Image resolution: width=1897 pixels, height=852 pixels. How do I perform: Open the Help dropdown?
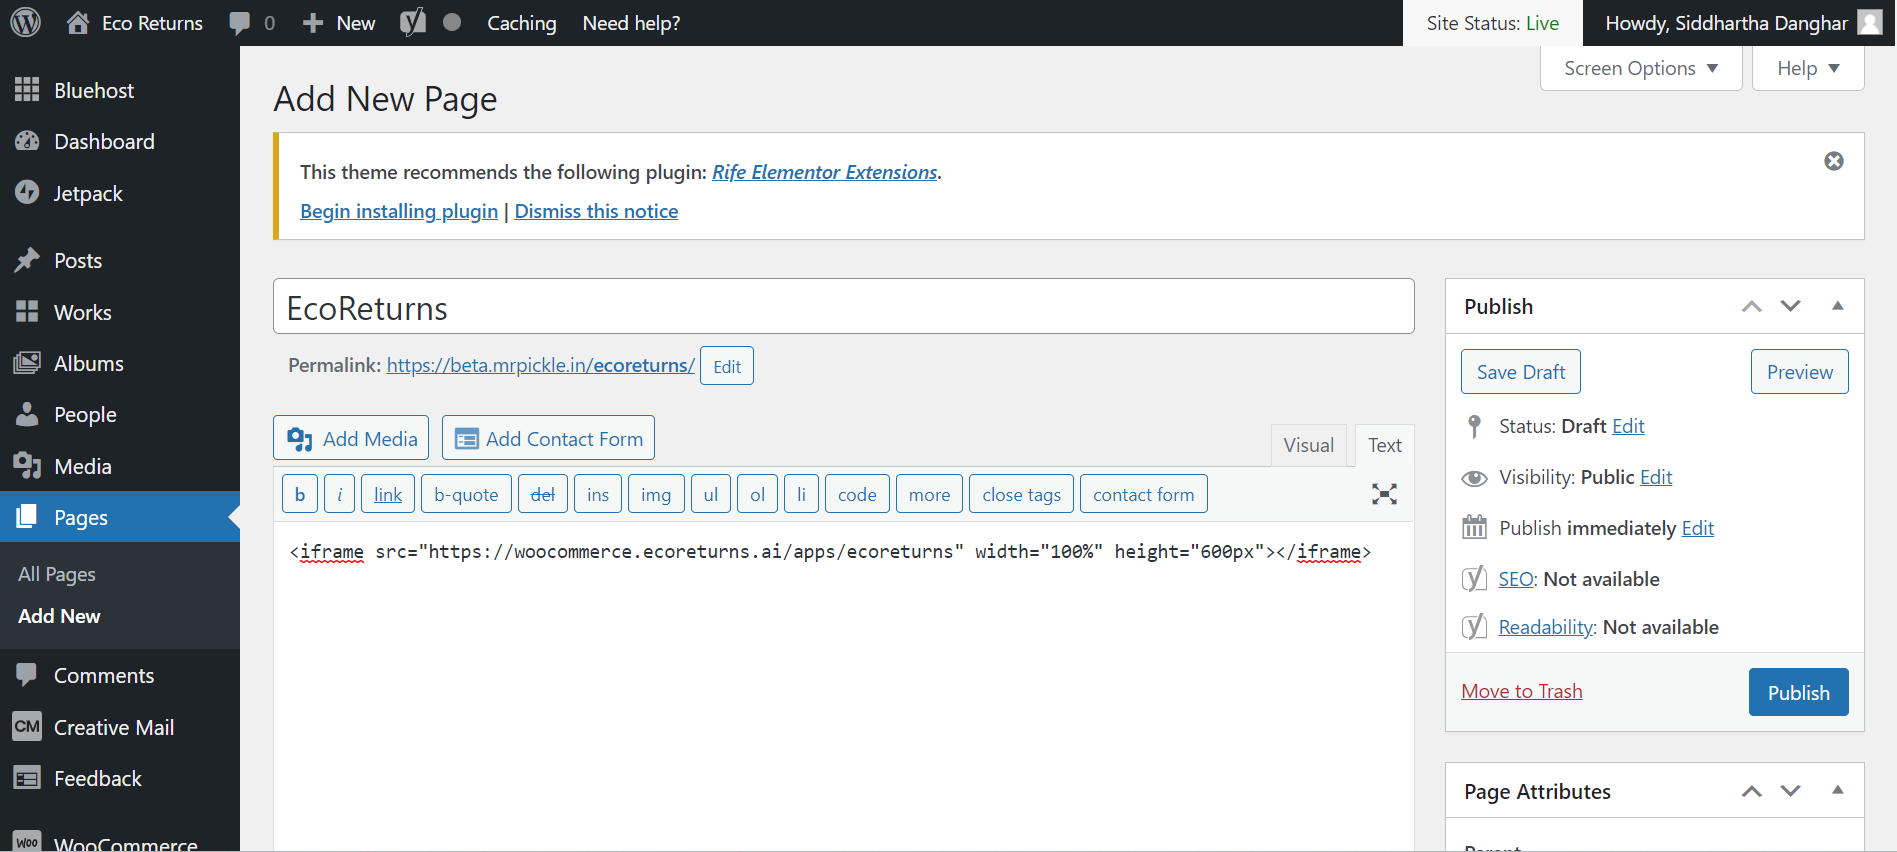[1807, 68]
